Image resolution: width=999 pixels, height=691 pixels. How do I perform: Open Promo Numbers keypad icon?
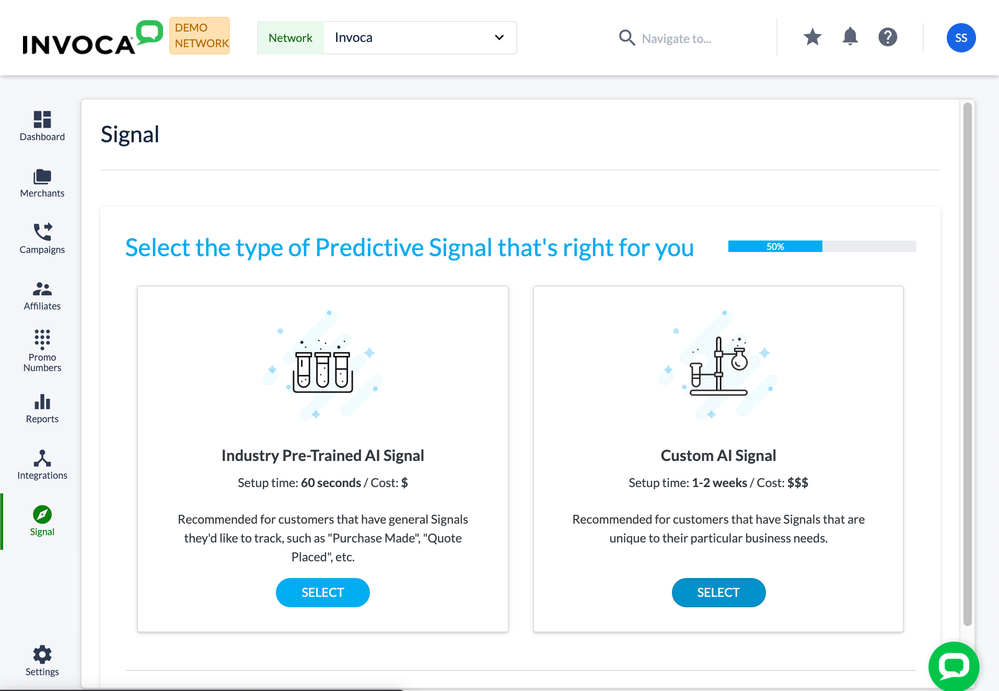pos(42,339)
